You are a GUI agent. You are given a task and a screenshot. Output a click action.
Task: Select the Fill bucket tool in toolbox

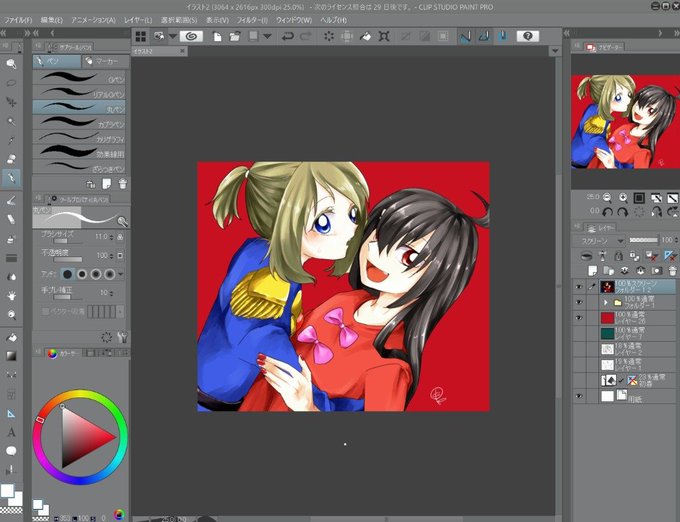(x=11, y=337)
